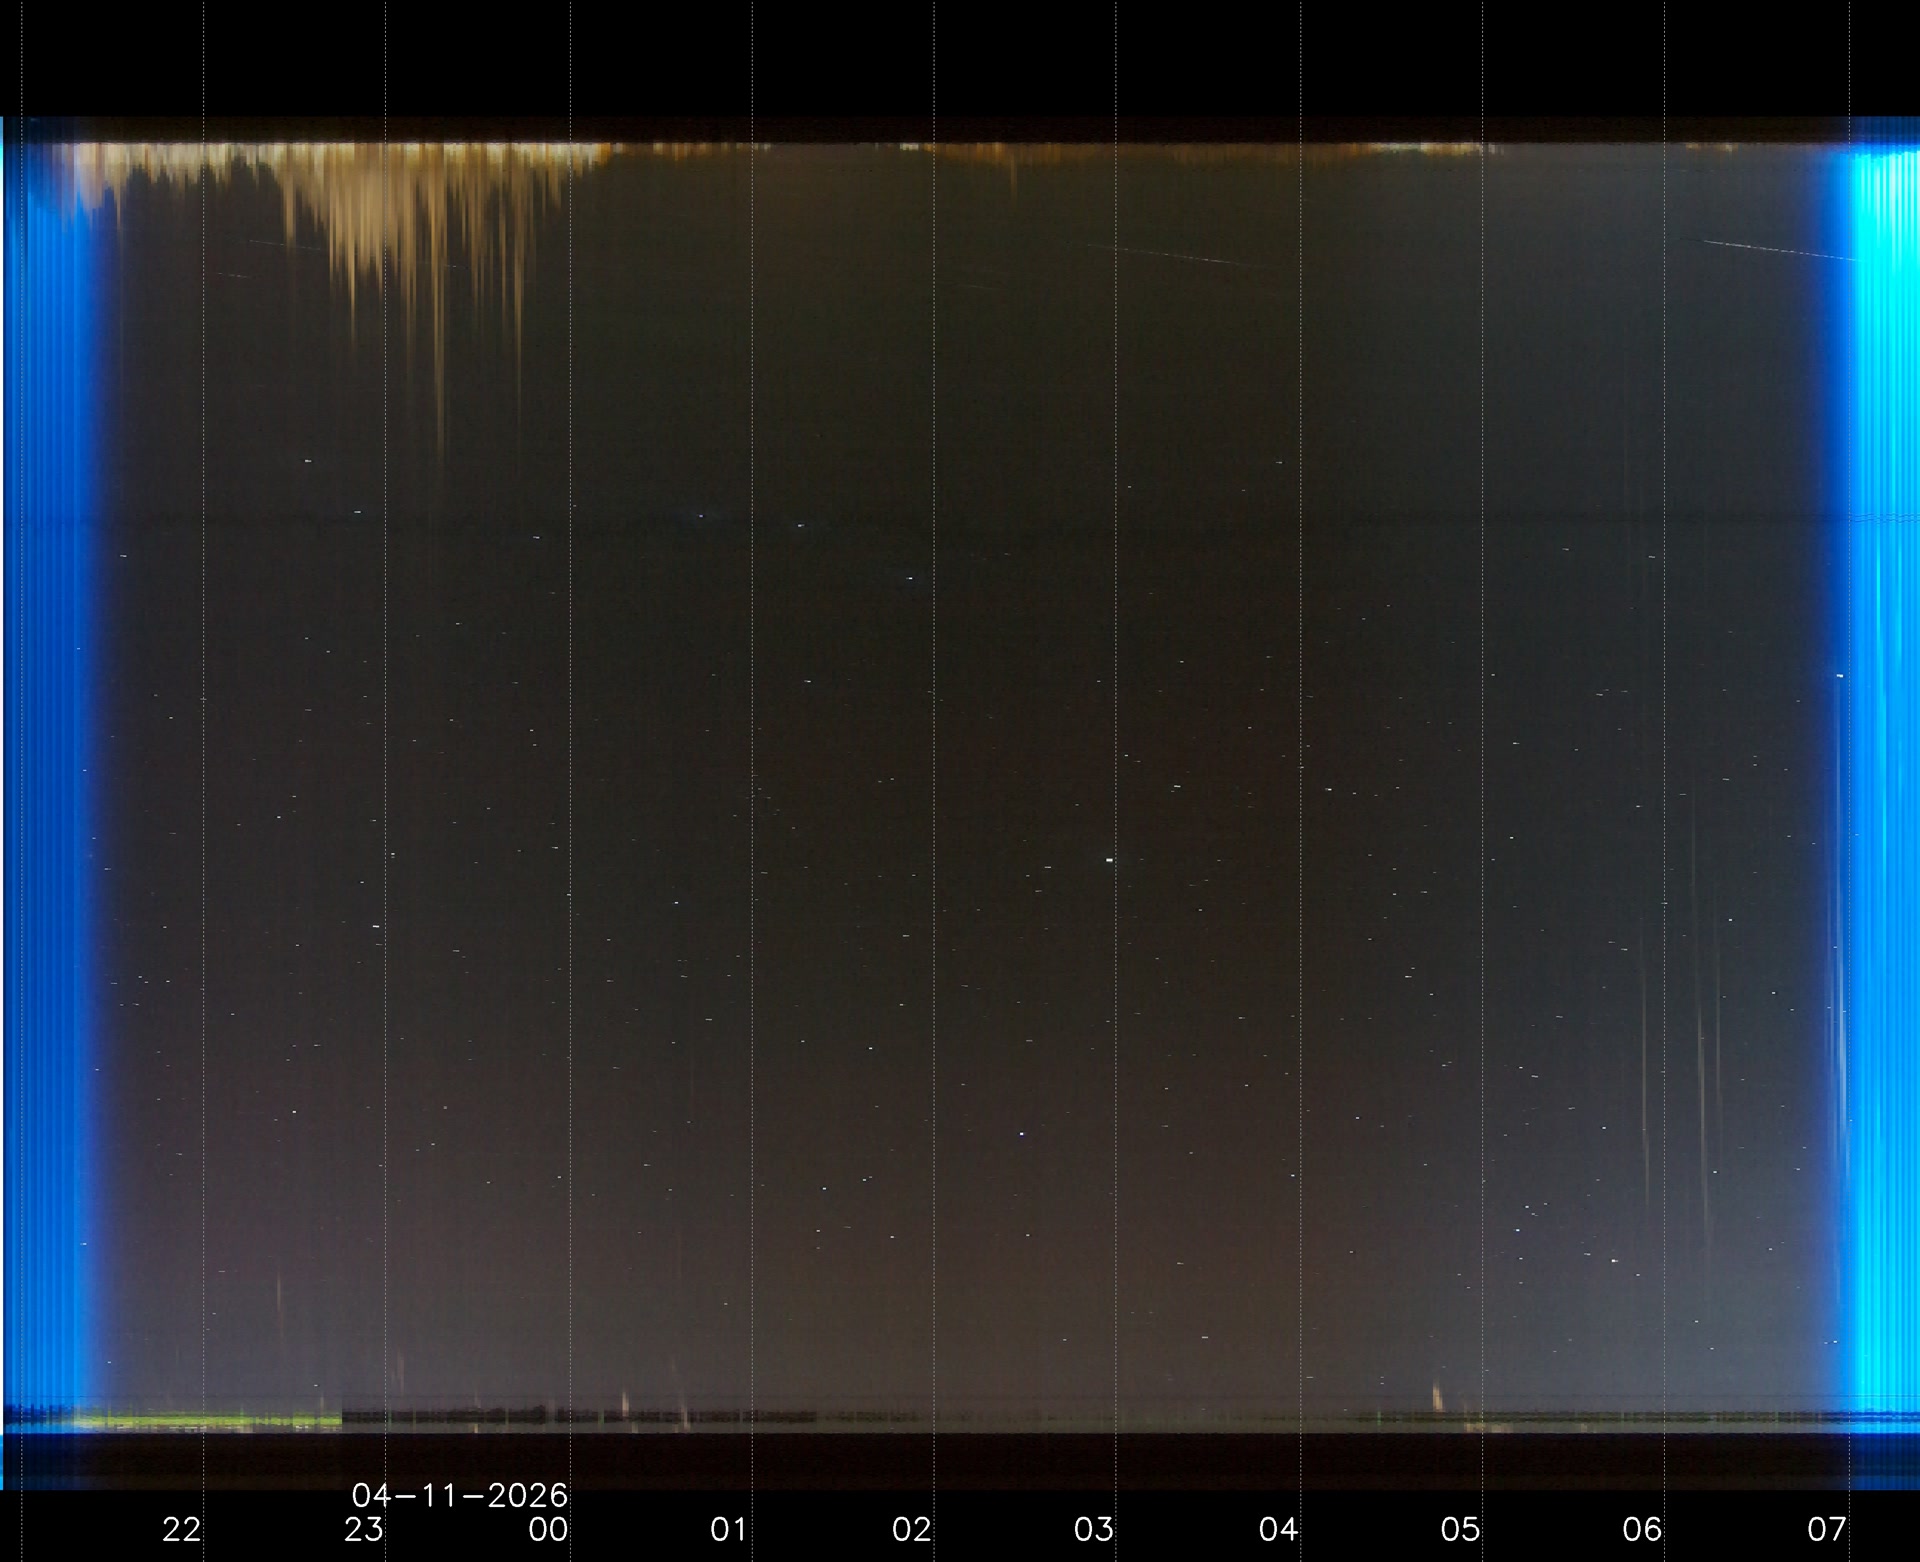Viewport: 1920px width, 1562px height.
Task: Click the 04-11-2026 date label
Action: (460, 1496)
